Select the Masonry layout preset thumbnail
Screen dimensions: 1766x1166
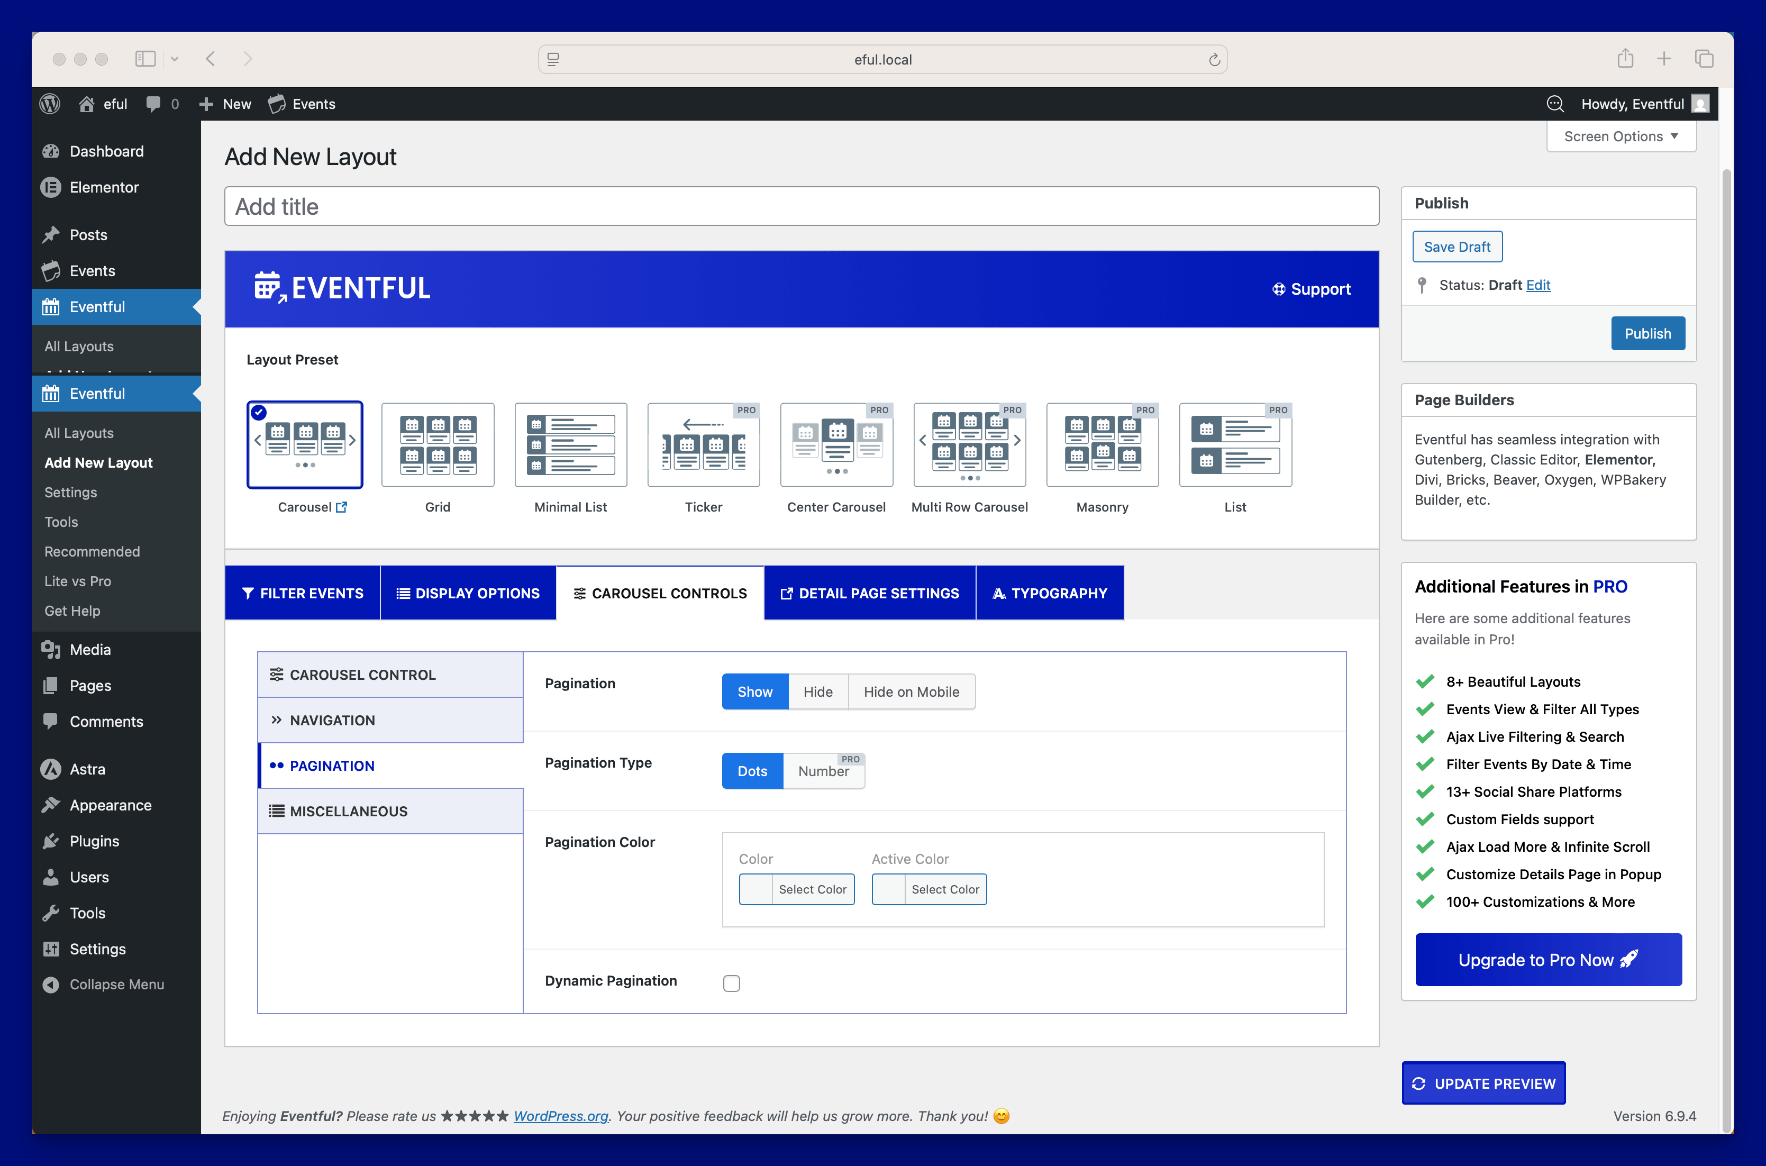[1102, 445]
